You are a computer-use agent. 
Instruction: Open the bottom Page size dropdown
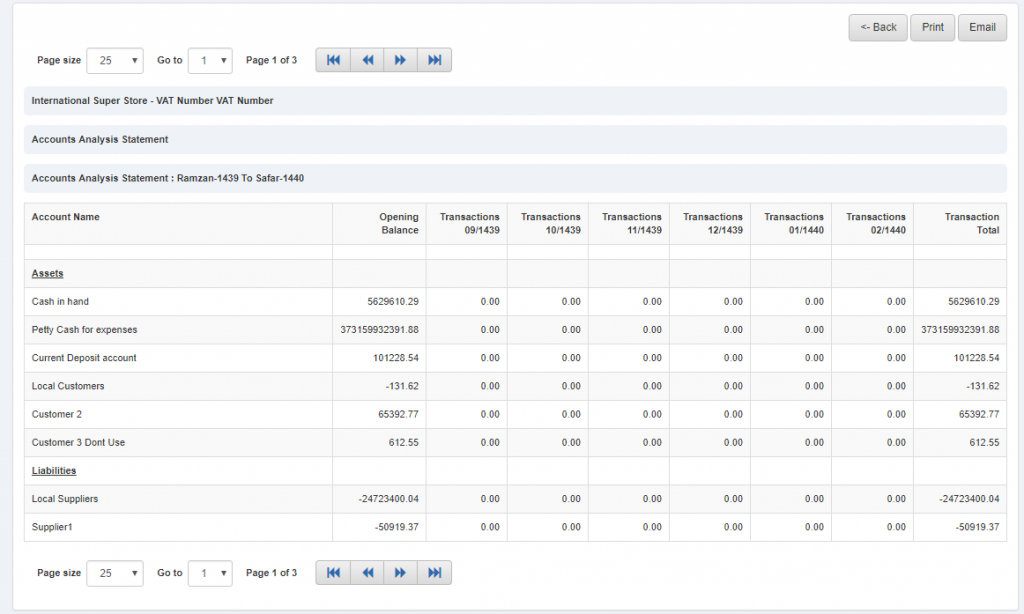click(114, 572)
